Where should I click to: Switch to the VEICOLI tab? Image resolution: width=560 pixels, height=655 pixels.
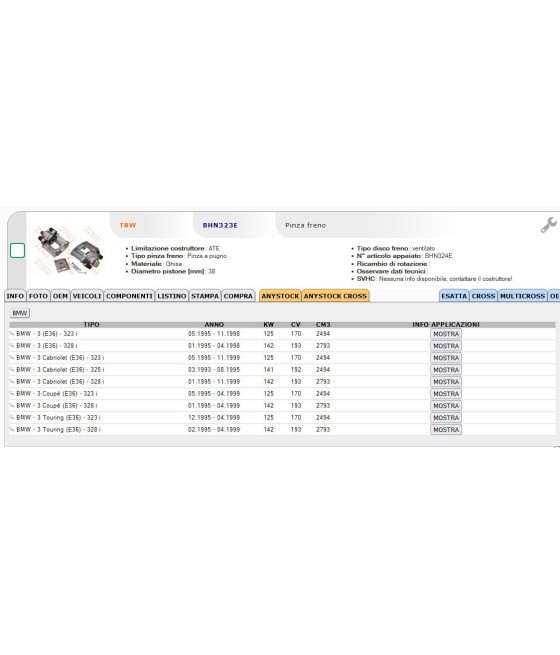coord(87,296)
